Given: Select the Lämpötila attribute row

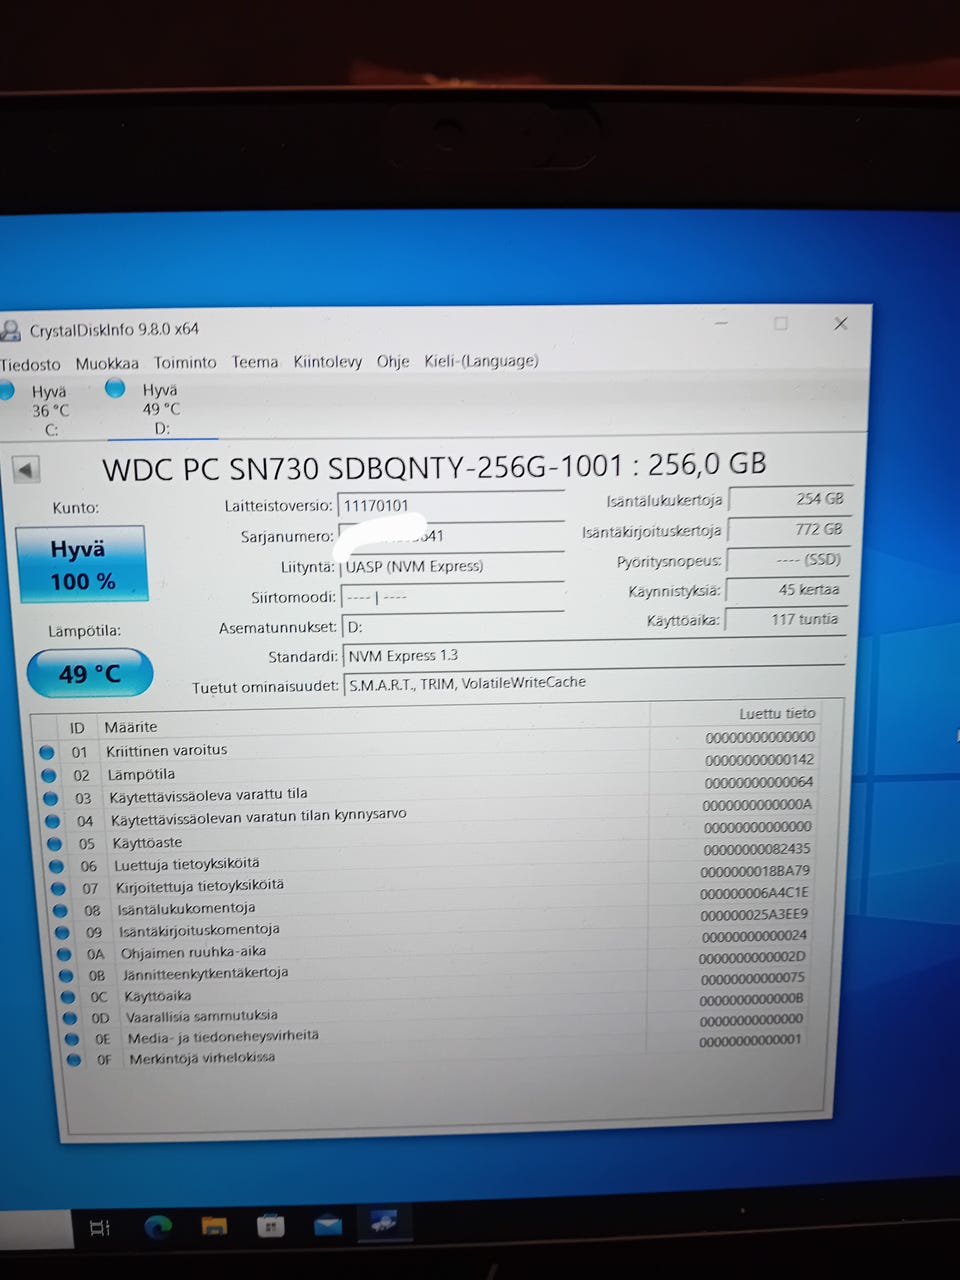Looking at the screenshot, I should pos(430,770).
